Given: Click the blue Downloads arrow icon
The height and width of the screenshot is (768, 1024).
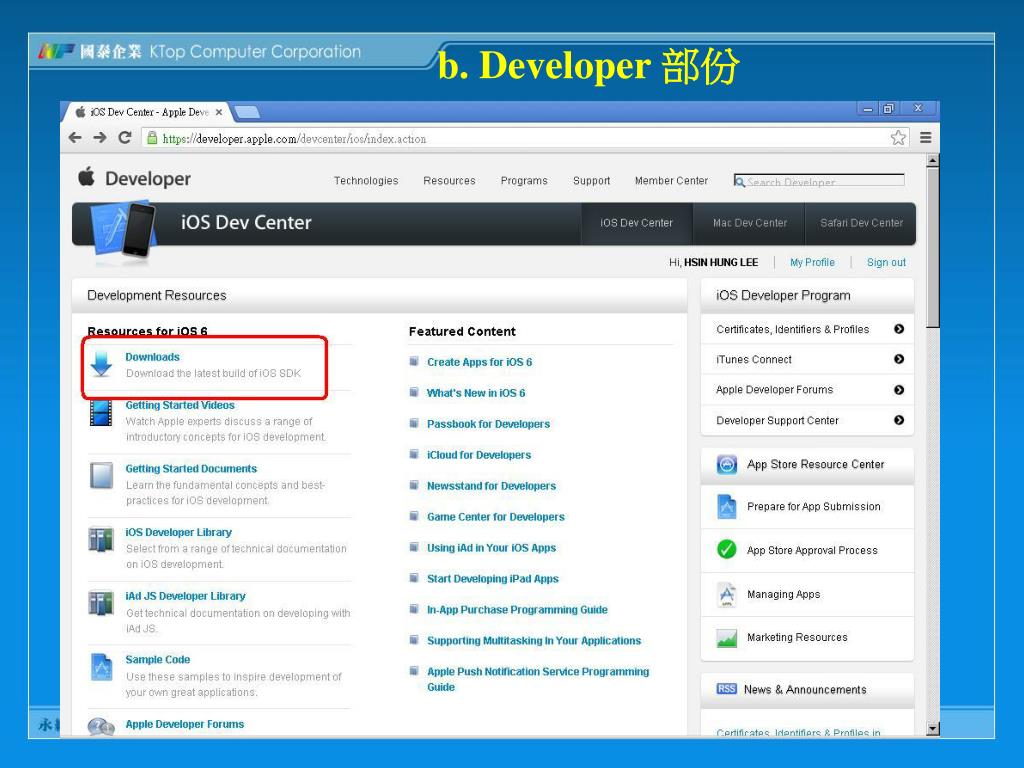Looking at the screenshot, I should (x=101, y=363).
